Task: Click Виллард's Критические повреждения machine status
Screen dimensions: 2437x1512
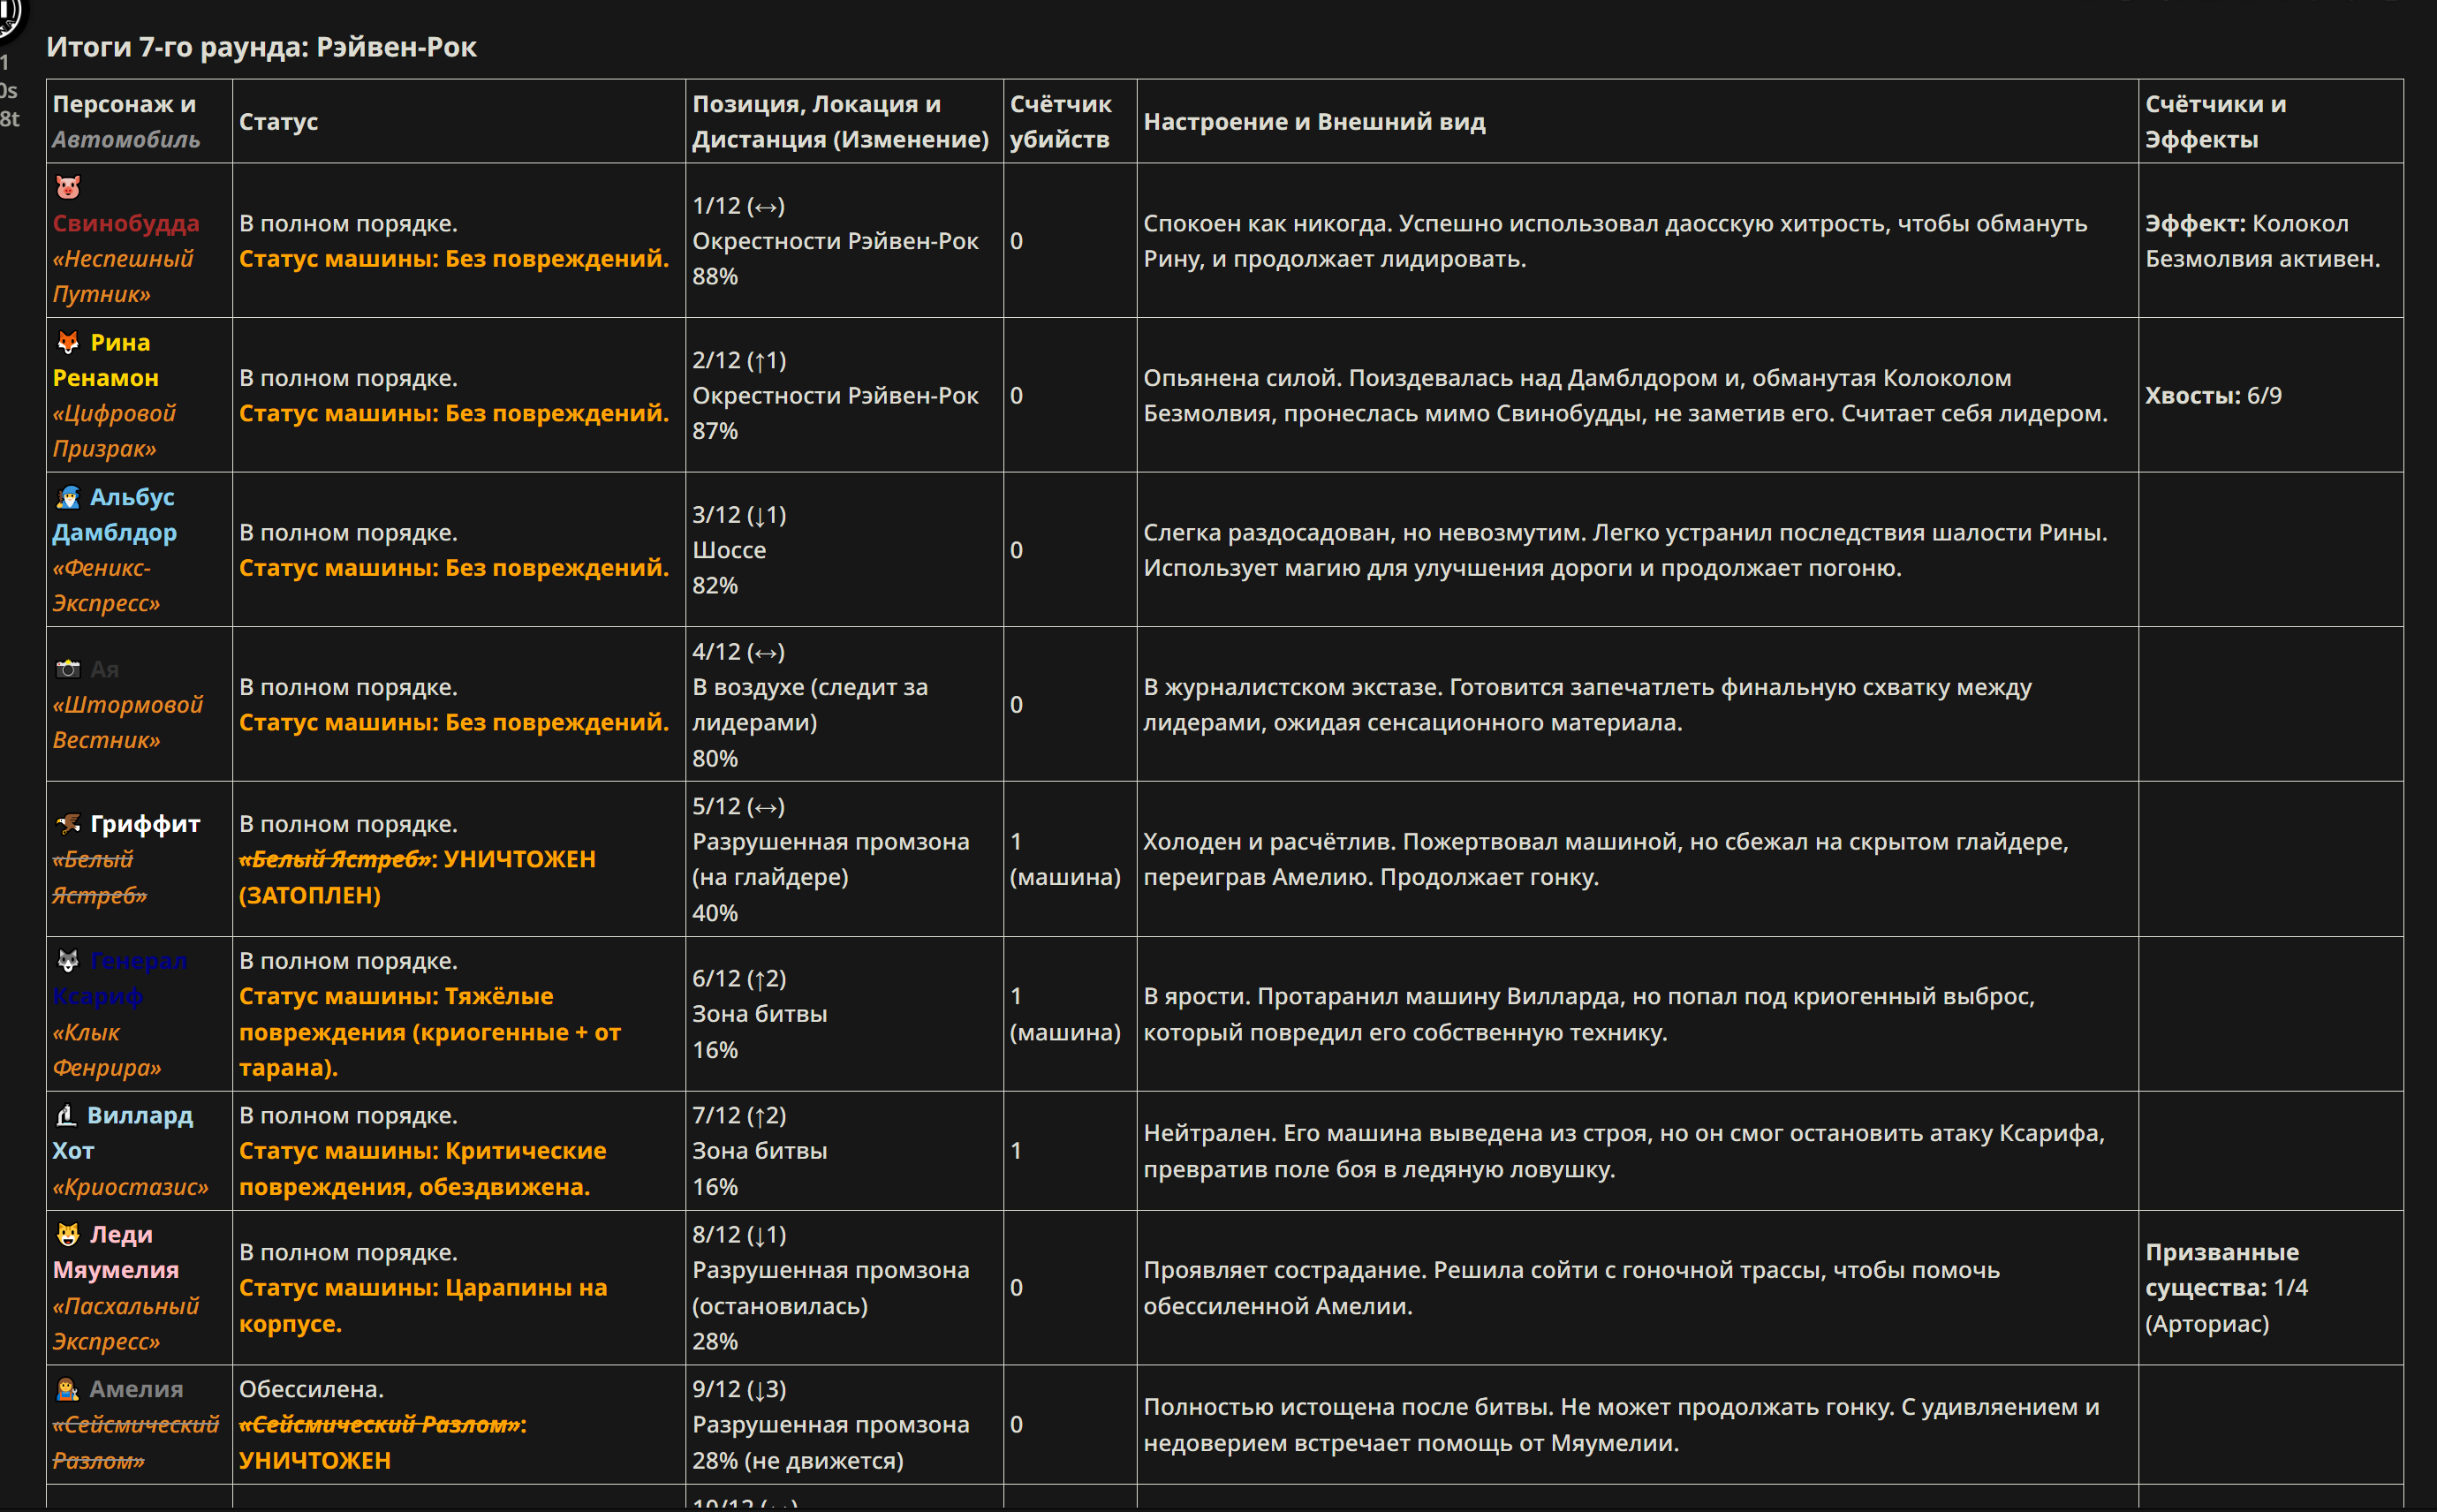Action: click(423, 1169)
